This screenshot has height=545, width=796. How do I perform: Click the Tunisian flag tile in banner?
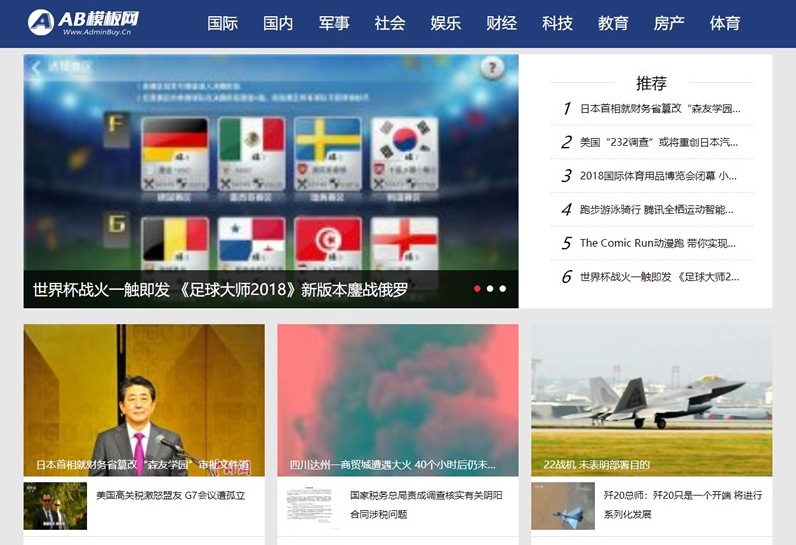[328, 244]
